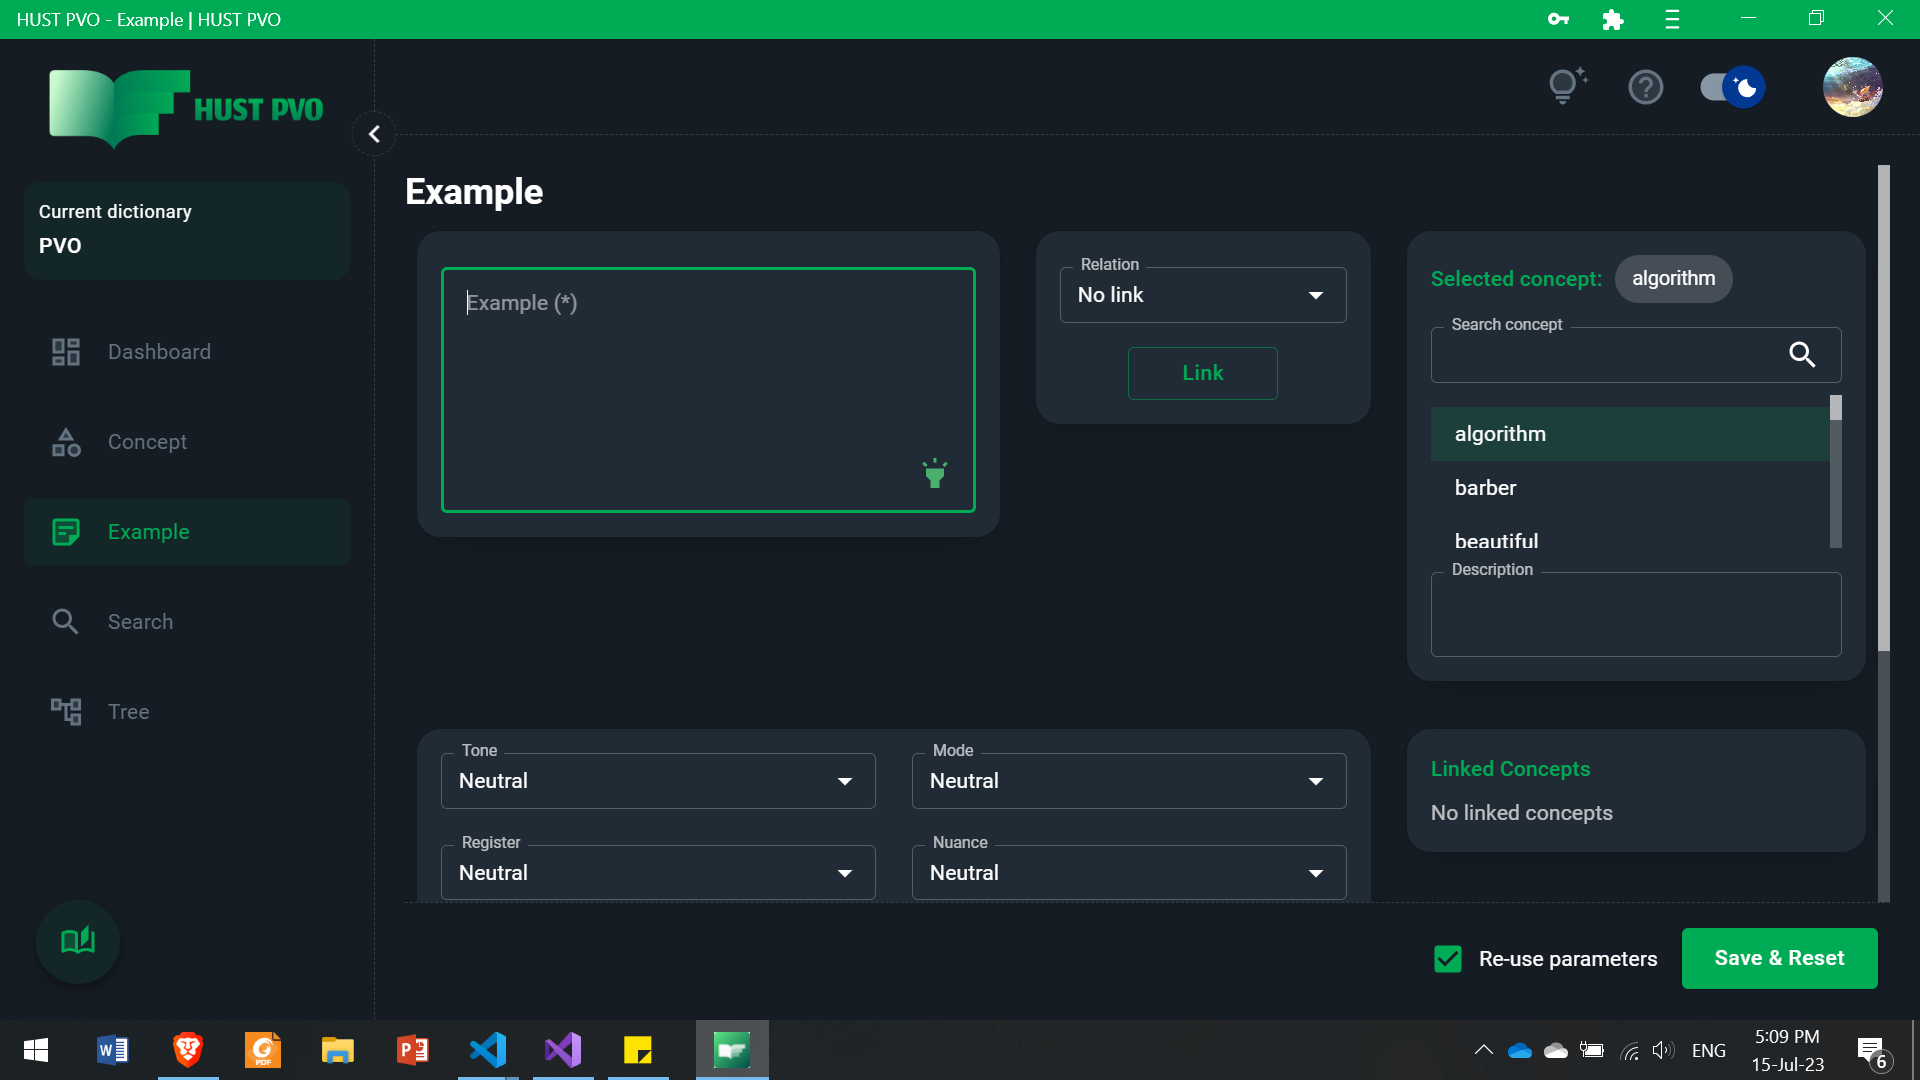Click the help question mark icon
The width and height of the screenshot is (1920, 1080).
1644,86
